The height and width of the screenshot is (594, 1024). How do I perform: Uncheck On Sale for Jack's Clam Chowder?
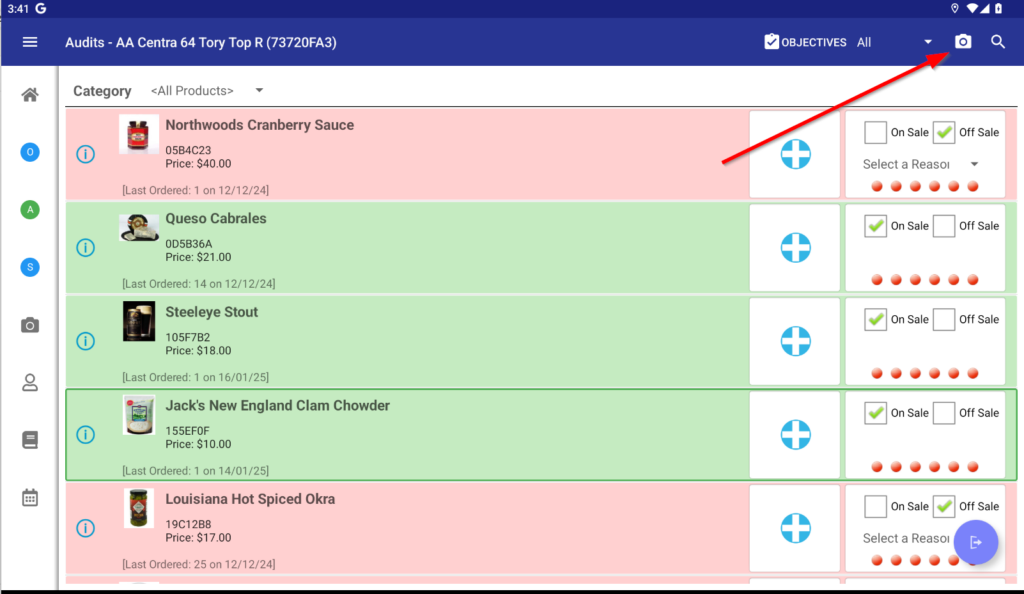(875, 413)
